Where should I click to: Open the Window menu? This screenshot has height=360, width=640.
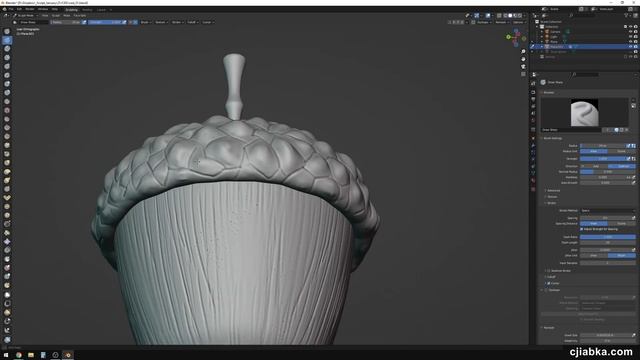click(x=43, y=9)
